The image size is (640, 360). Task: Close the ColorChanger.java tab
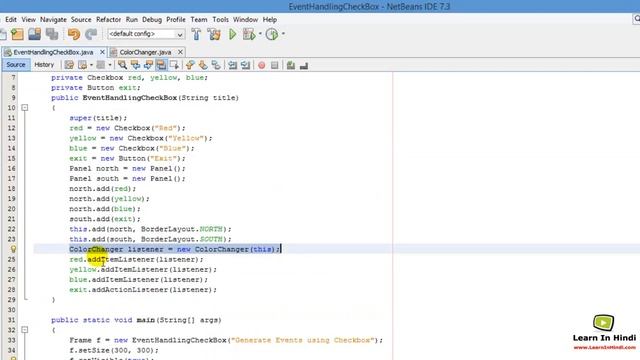(180, 52)
